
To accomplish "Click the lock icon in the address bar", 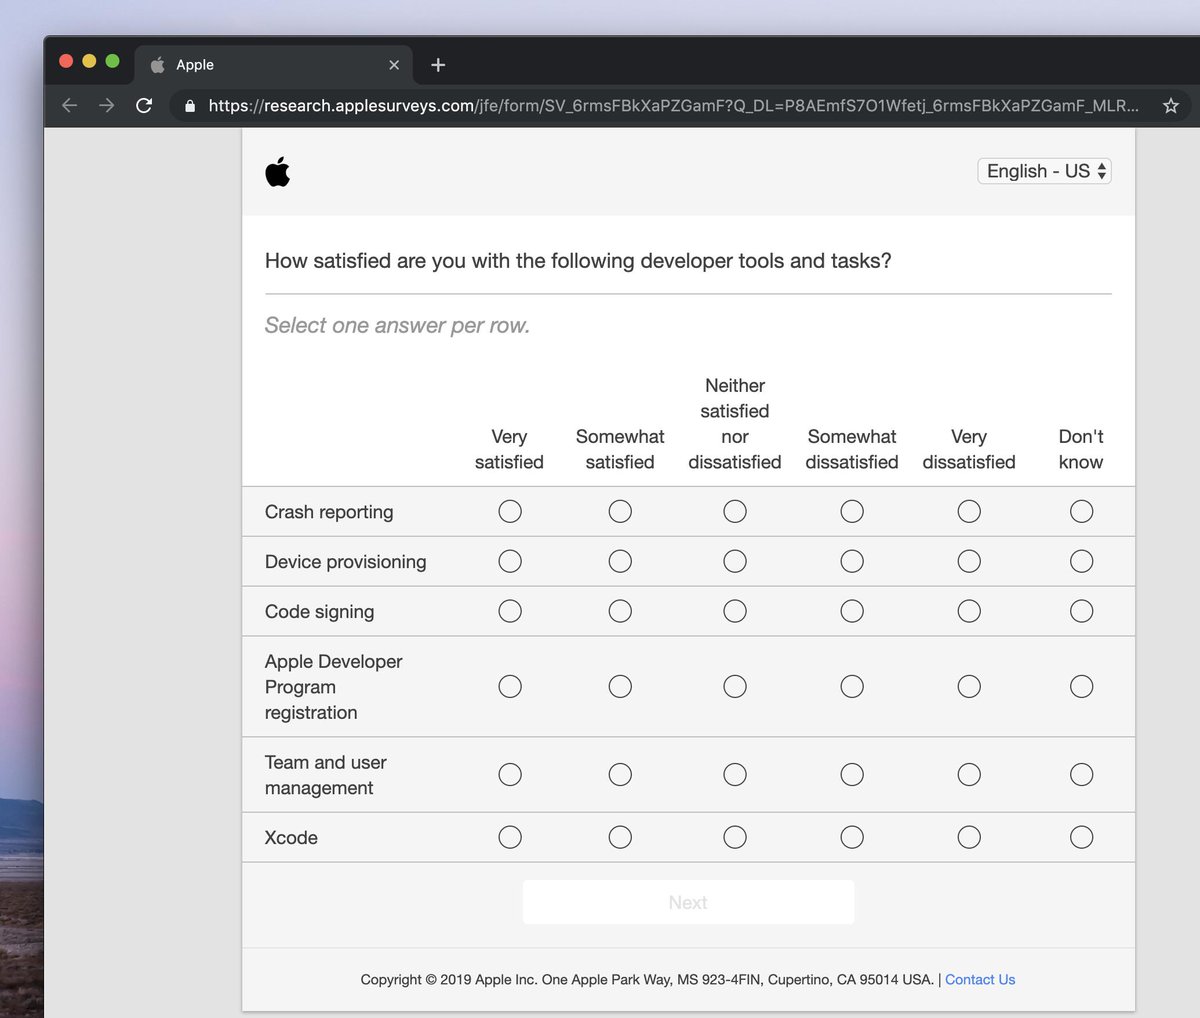I will [190, 106].
